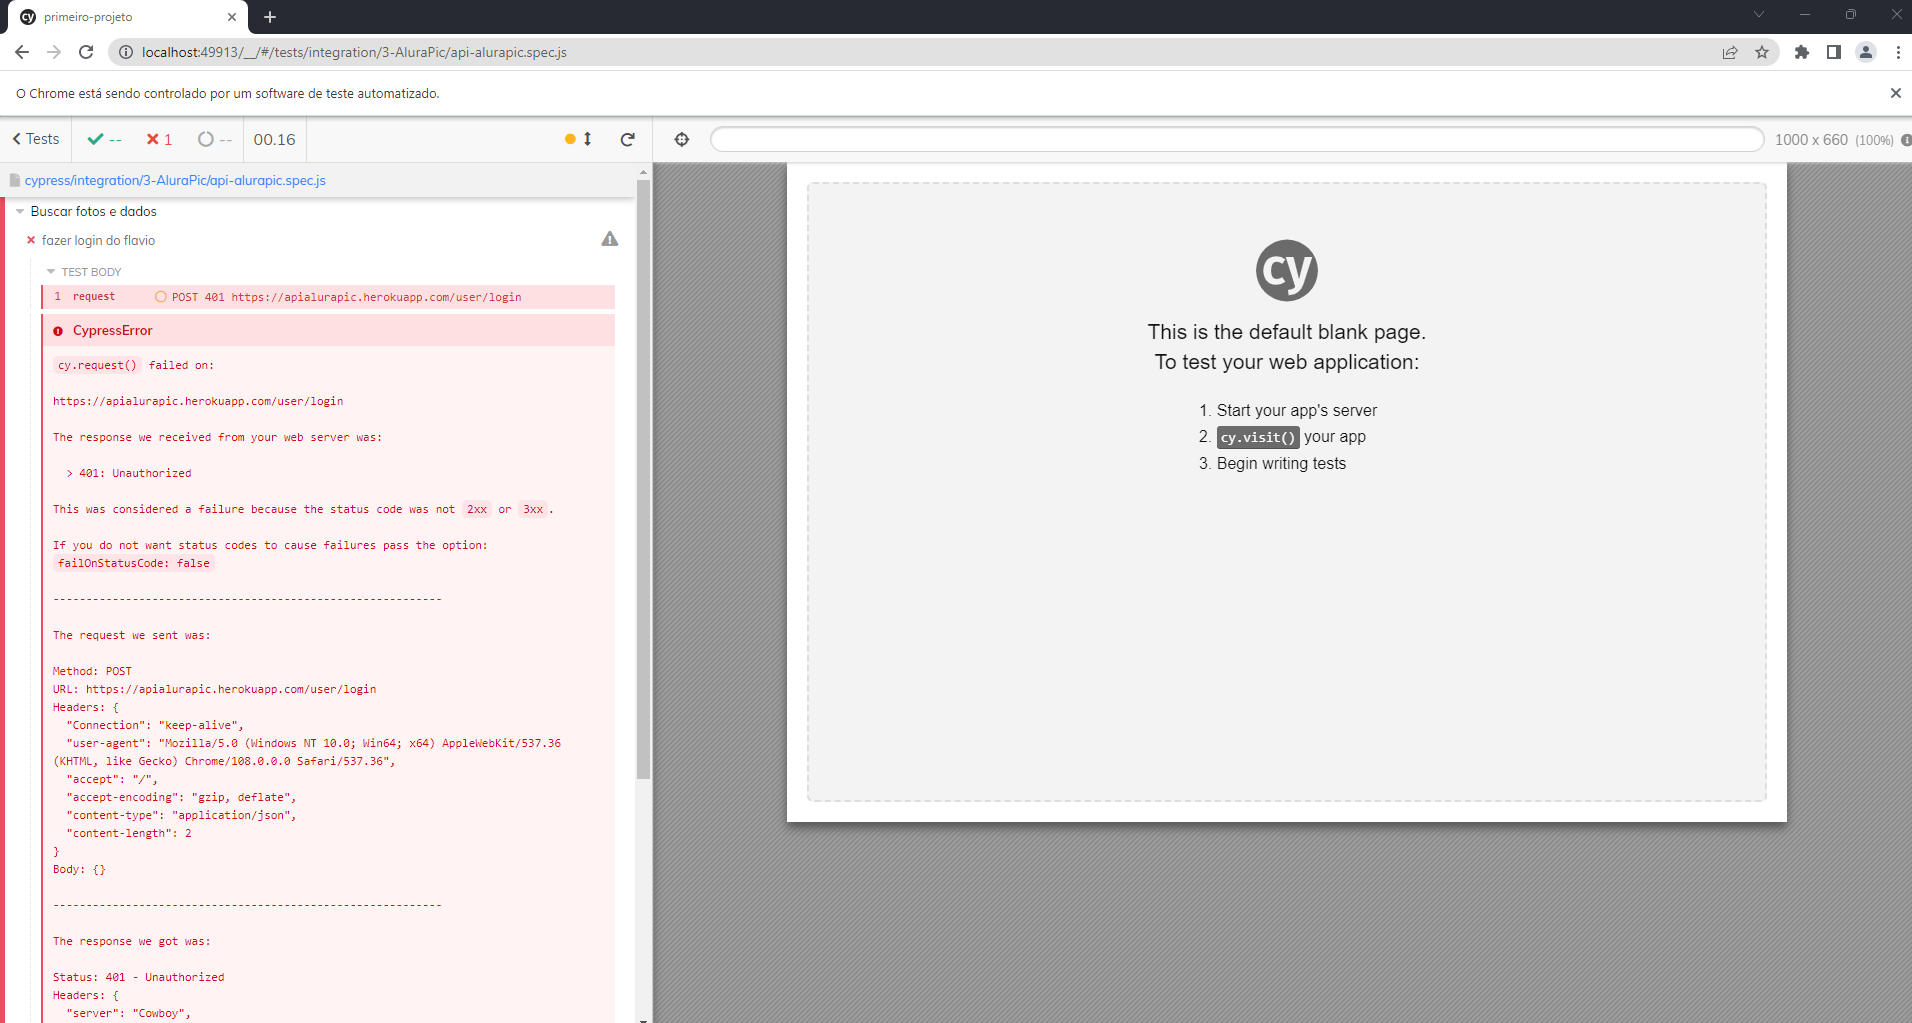Rerun all tests with reload icon

point(627,139)
